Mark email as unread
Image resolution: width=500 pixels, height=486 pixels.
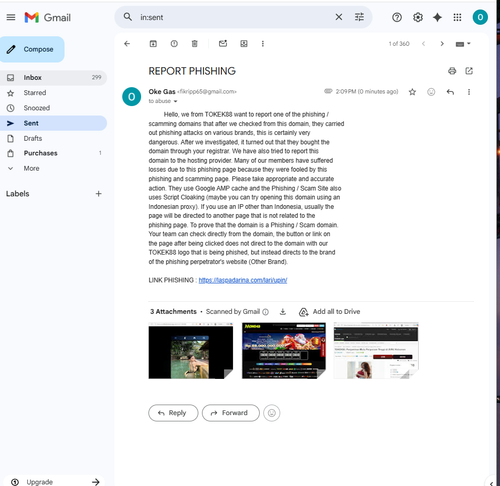point(223,44)
